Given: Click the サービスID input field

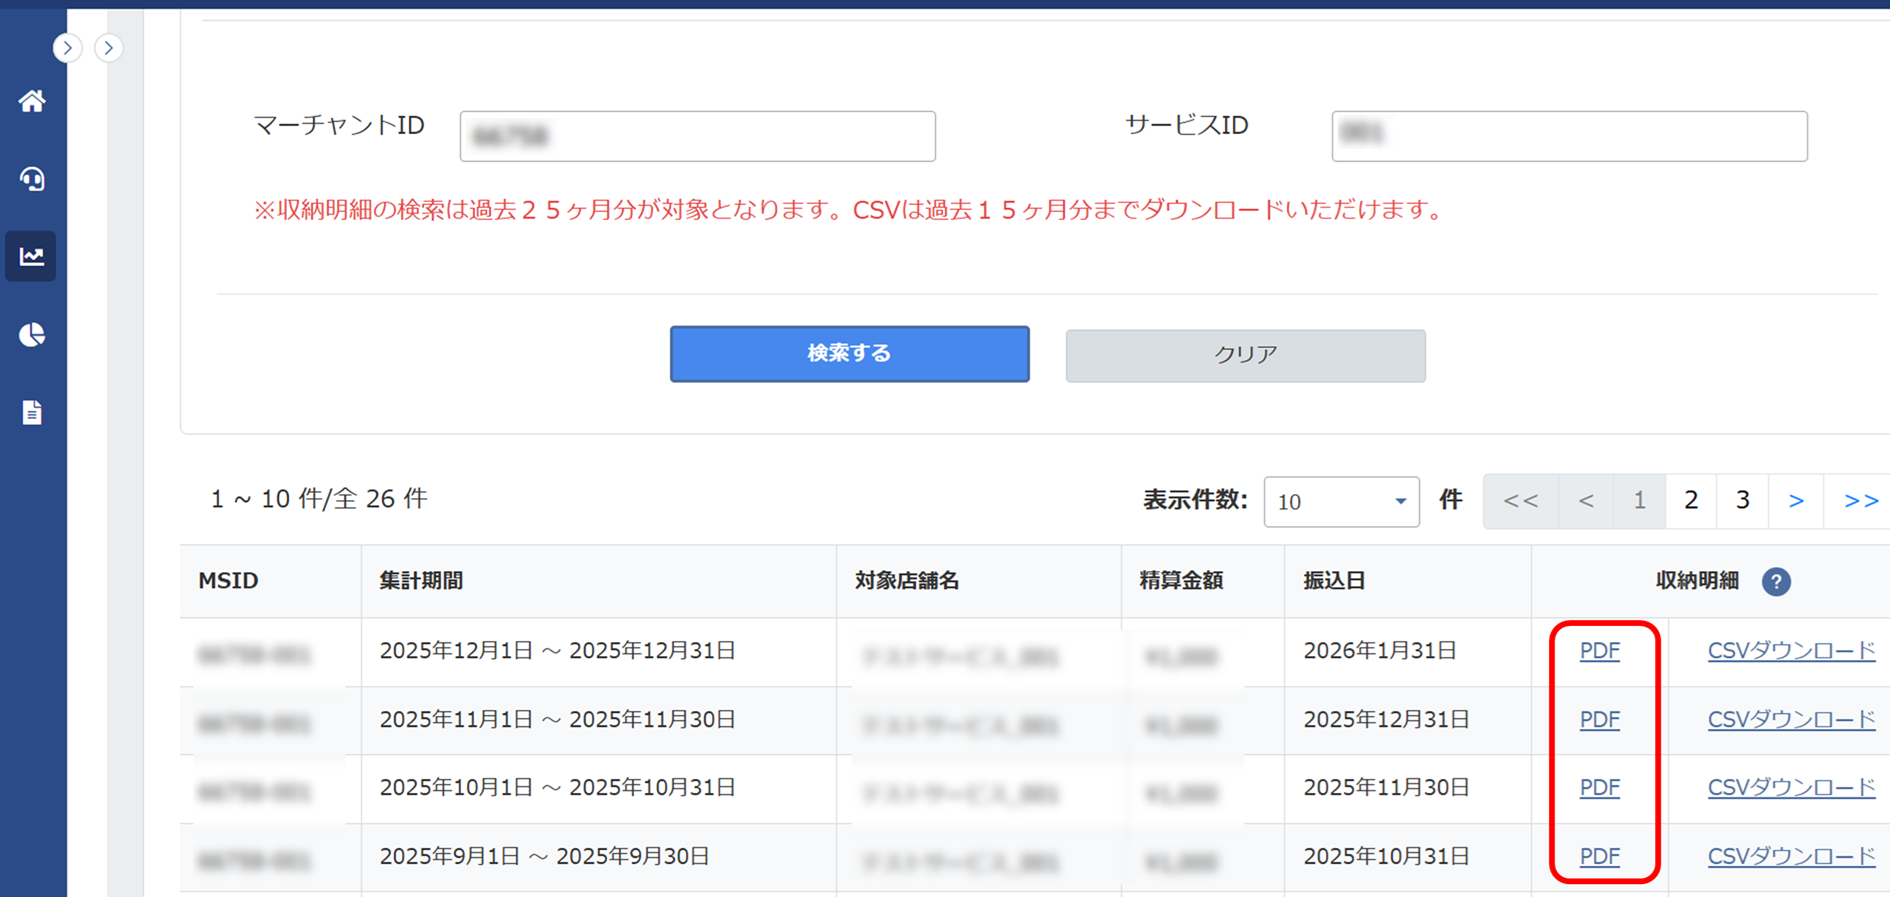Looking at the screenshot, I should 1568,136.
